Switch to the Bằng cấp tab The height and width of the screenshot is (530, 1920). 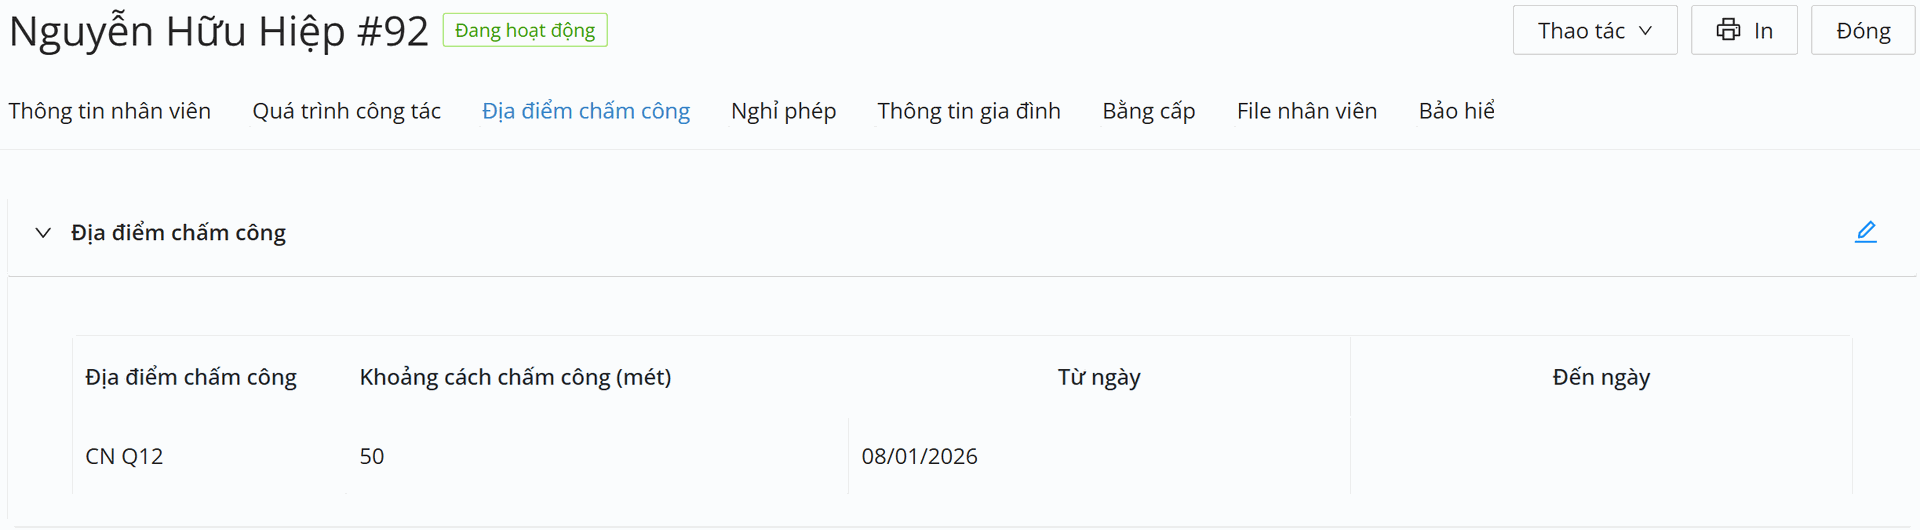(1148, 111)
